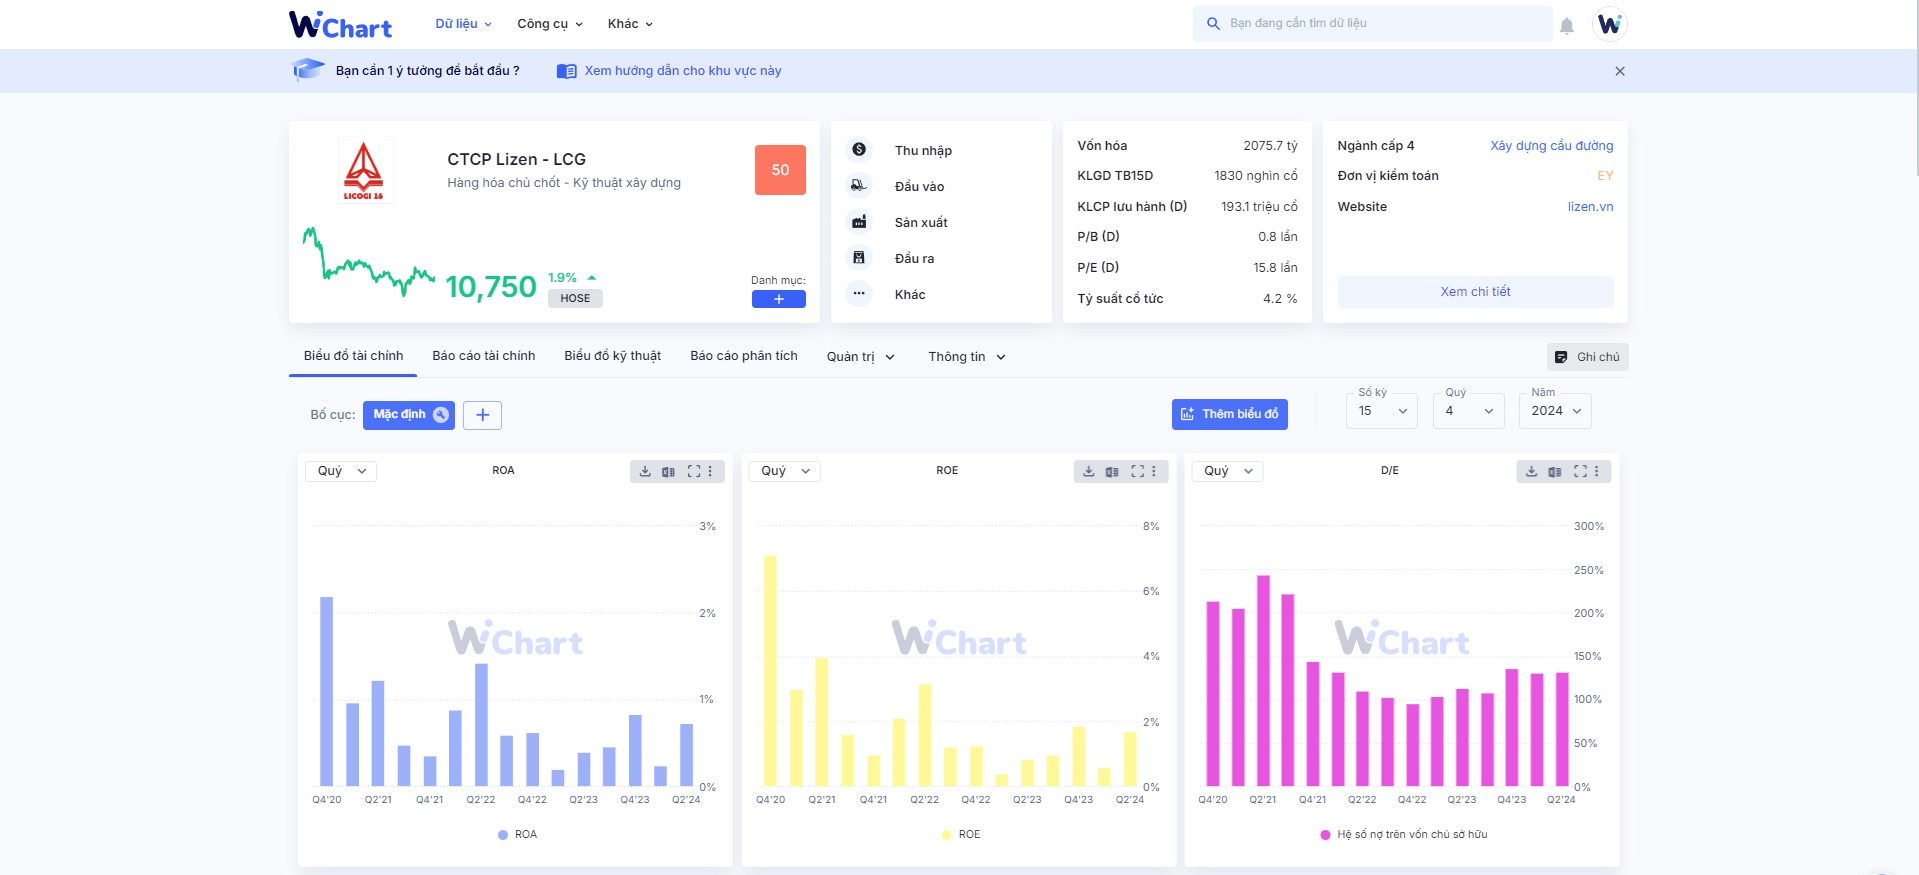Expand the ROE chart to fullscreen
The image size is (1919, 875).
coord(1137,471)
